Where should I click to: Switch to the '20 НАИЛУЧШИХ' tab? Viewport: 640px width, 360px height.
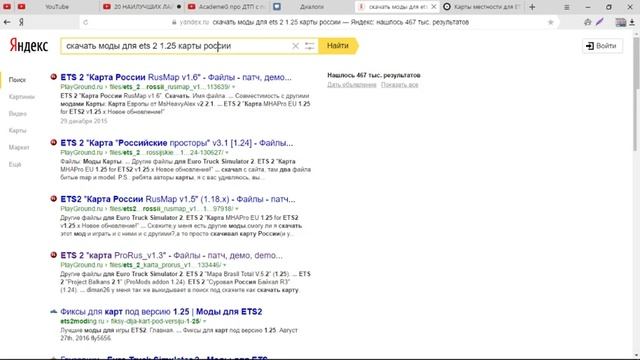coord(141,7)
